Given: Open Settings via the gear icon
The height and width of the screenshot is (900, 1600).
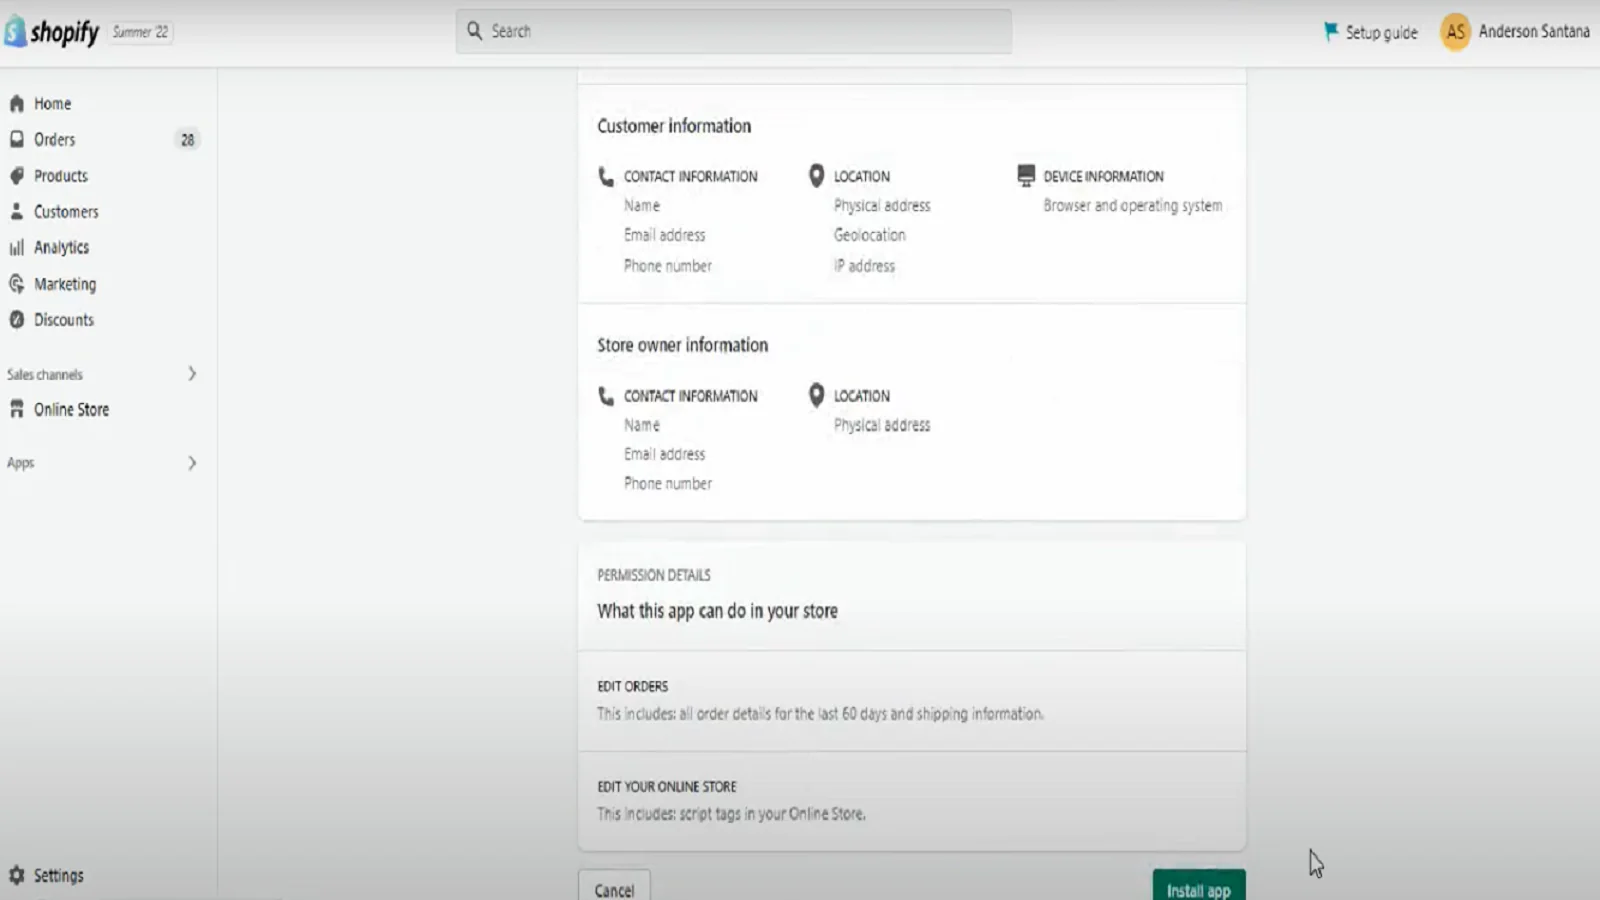Looking at the screenshot, I should click(16, 875).
